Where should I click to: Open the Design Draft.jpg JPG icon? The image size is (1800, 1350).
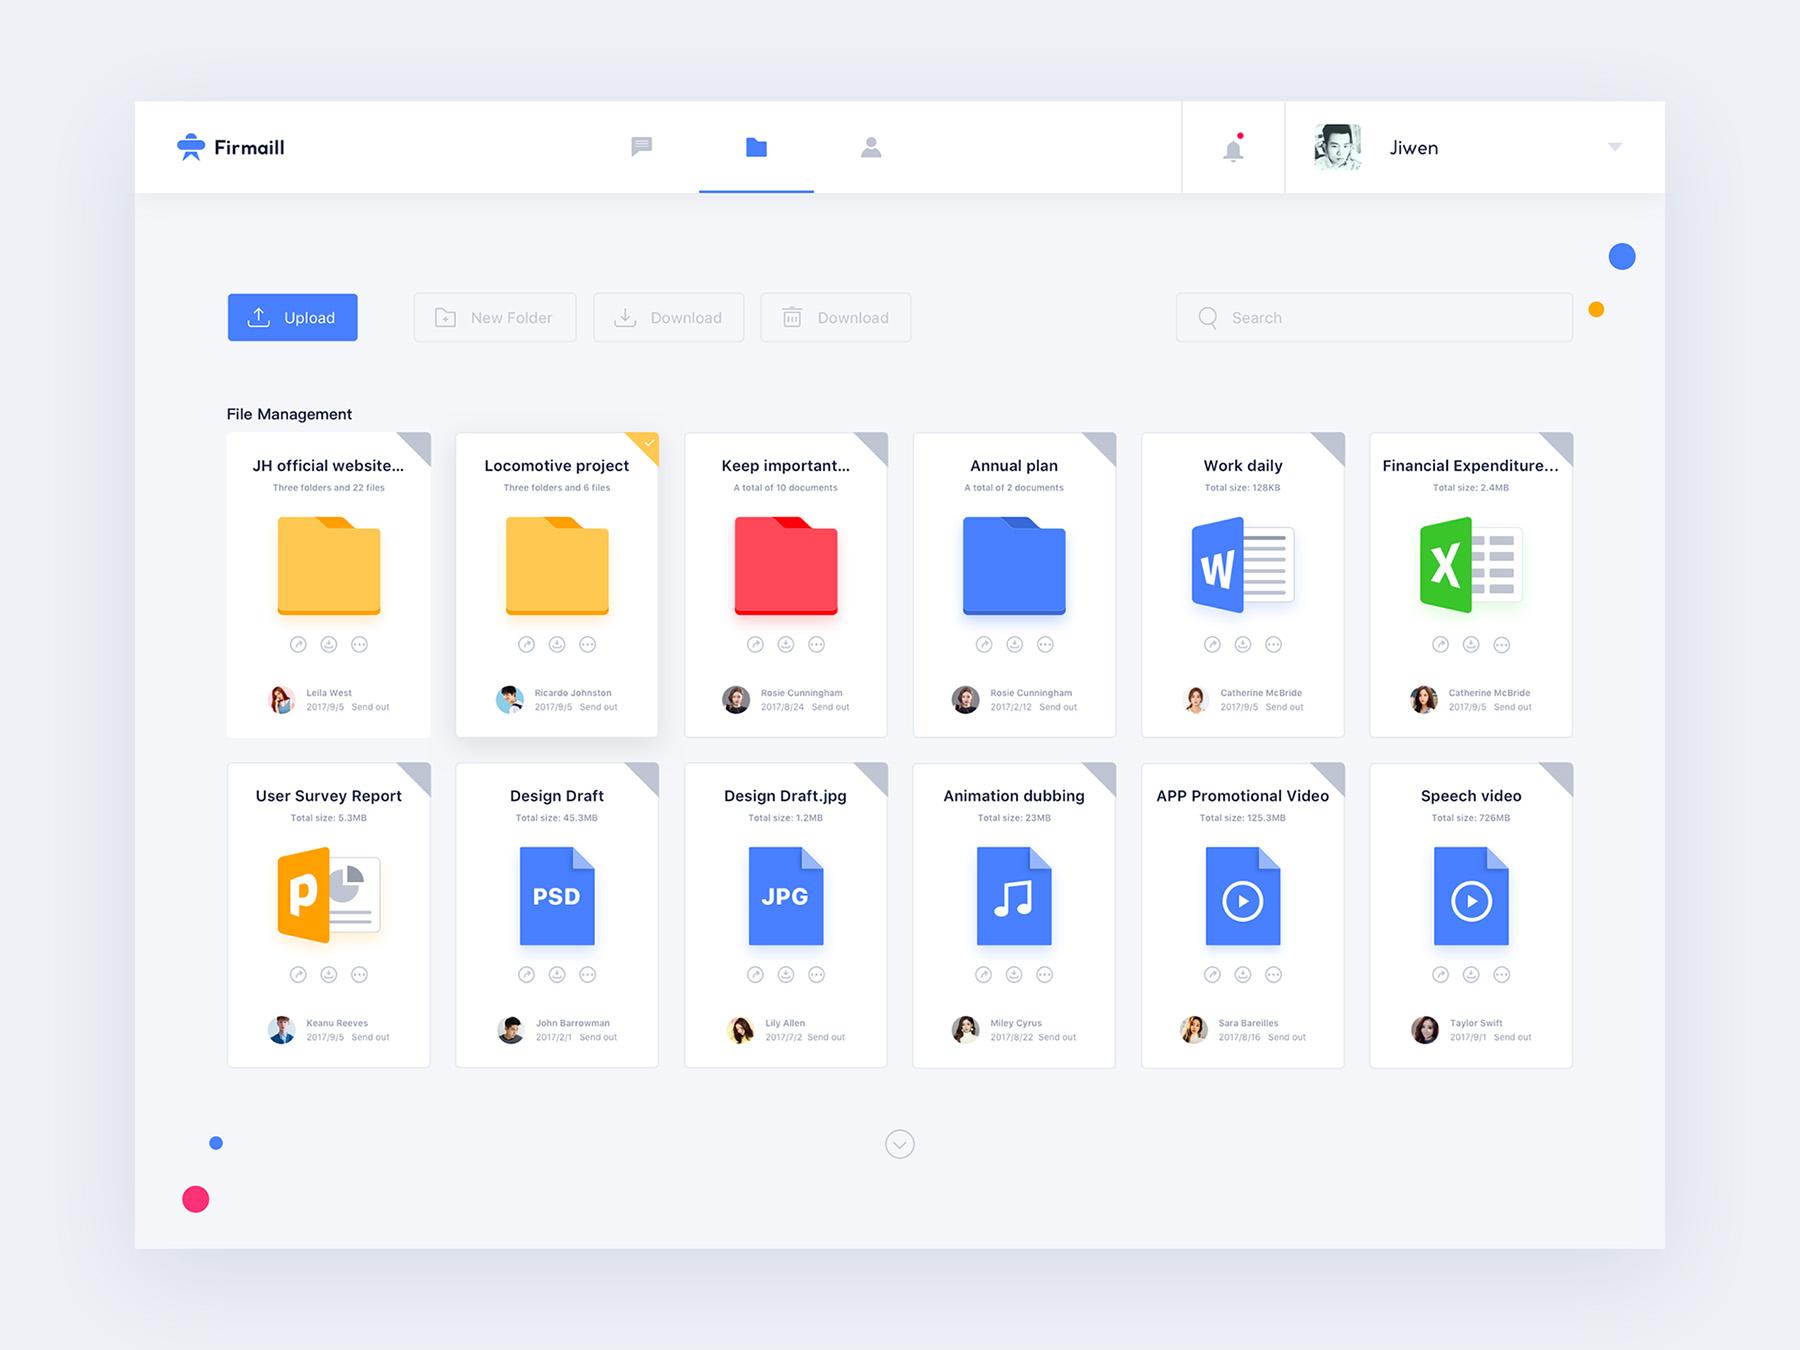786,896
